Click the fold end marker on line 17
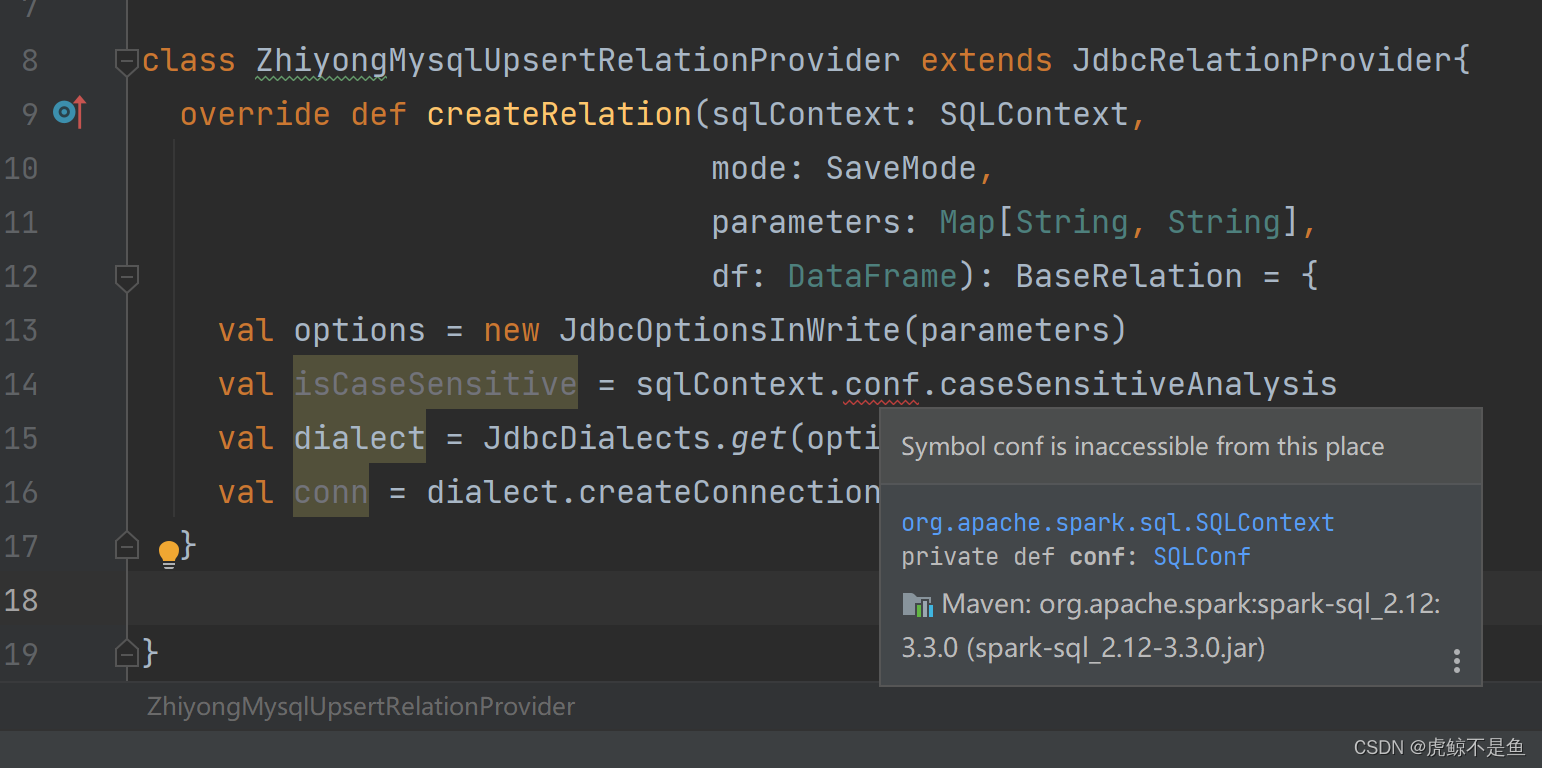1542x768 pixels. tap(126, 547)
